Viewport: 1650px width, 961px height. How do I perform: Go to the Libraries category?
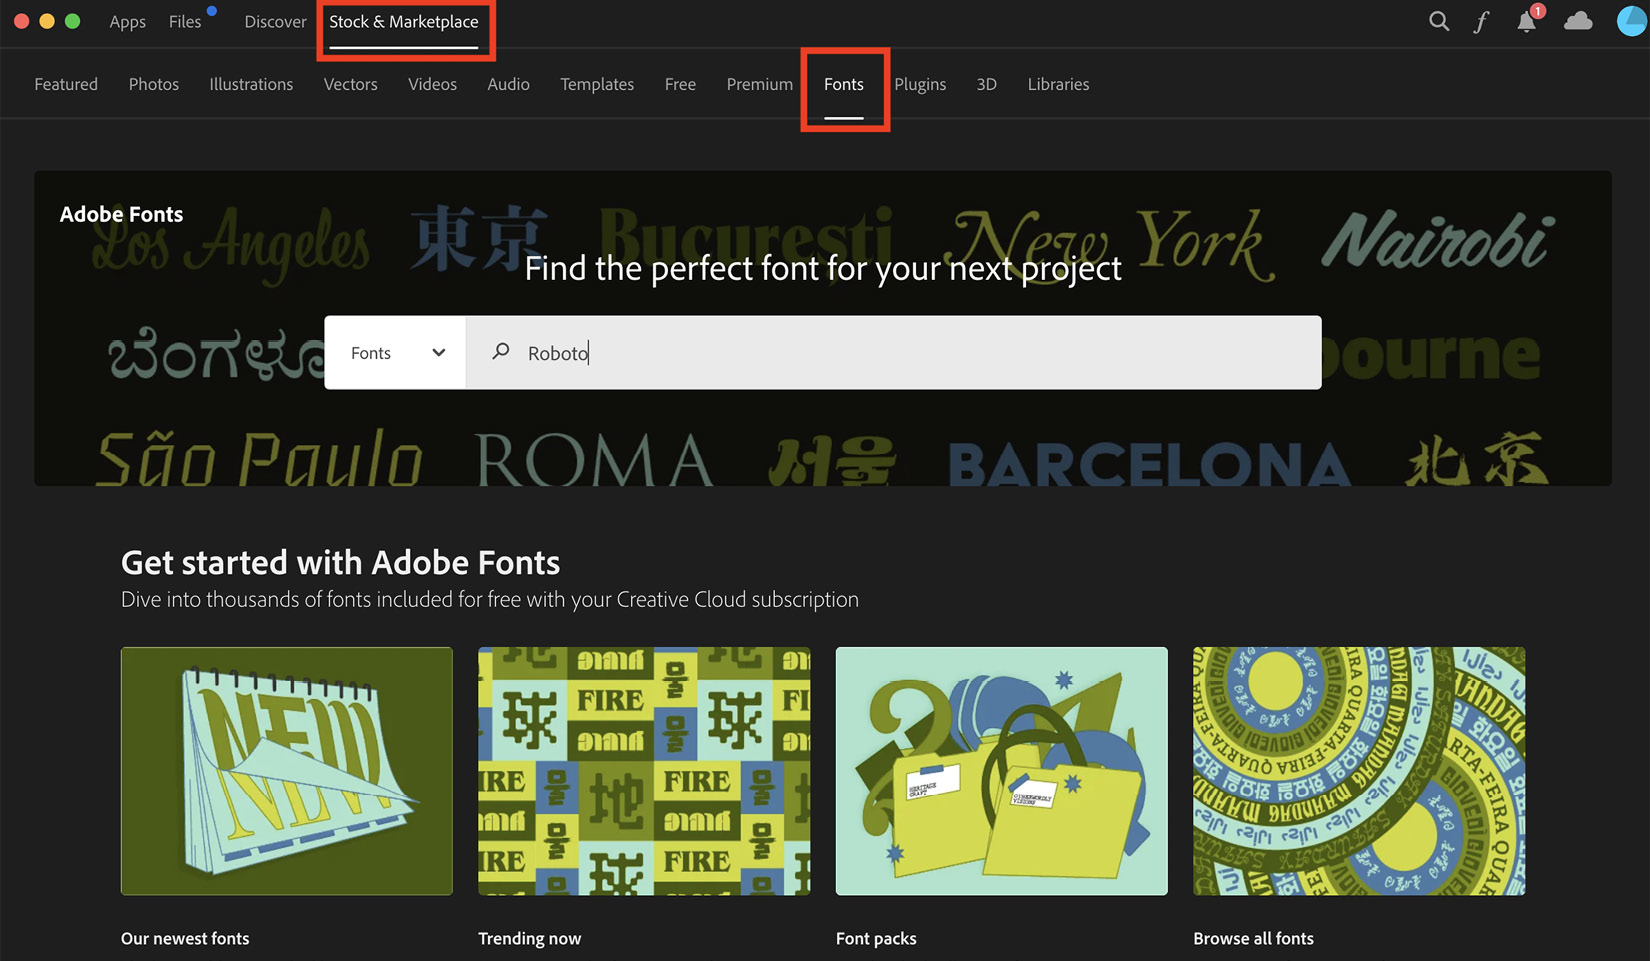[x=1058, y=84]
